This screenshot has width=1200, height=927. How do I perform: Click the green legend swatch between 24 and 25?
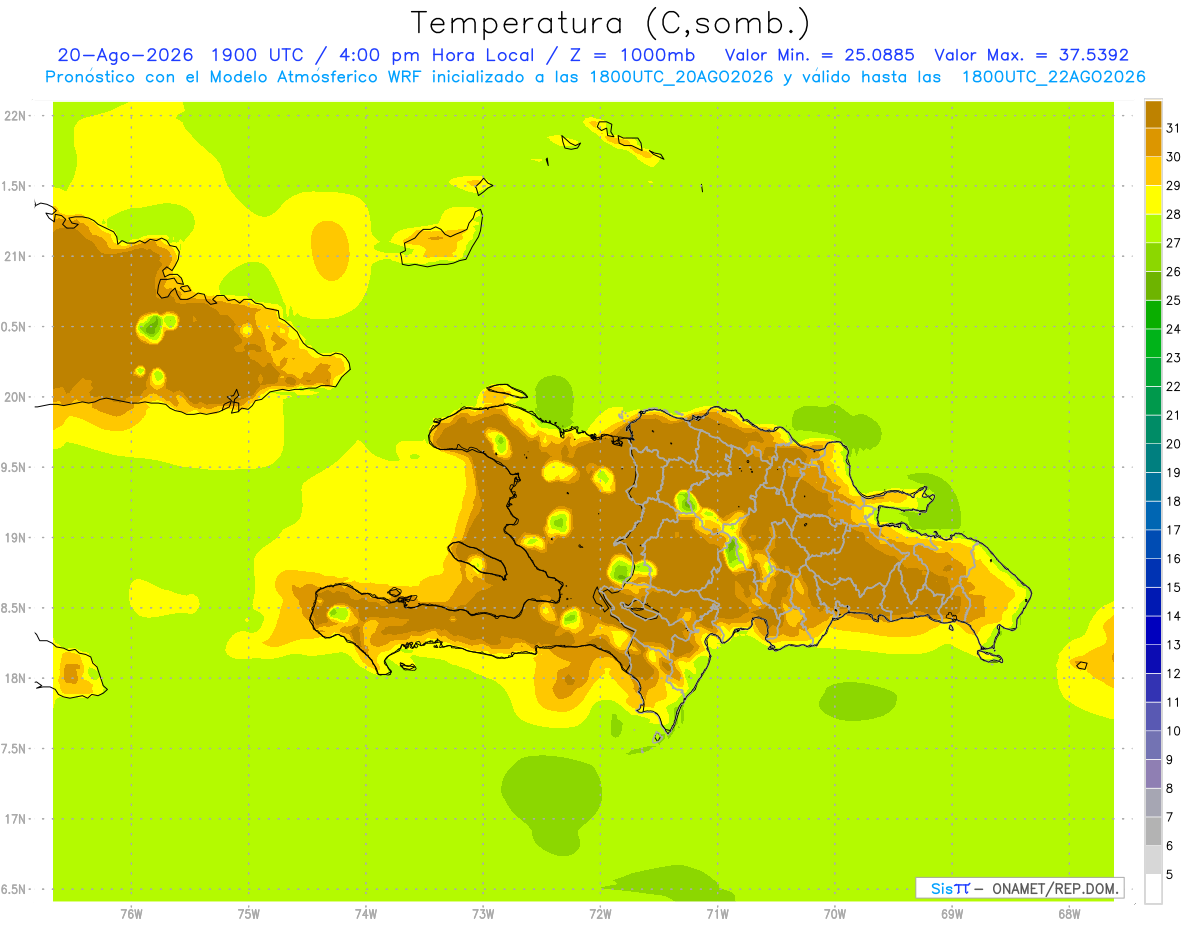pyautogui.click(x=1153, y=314)
